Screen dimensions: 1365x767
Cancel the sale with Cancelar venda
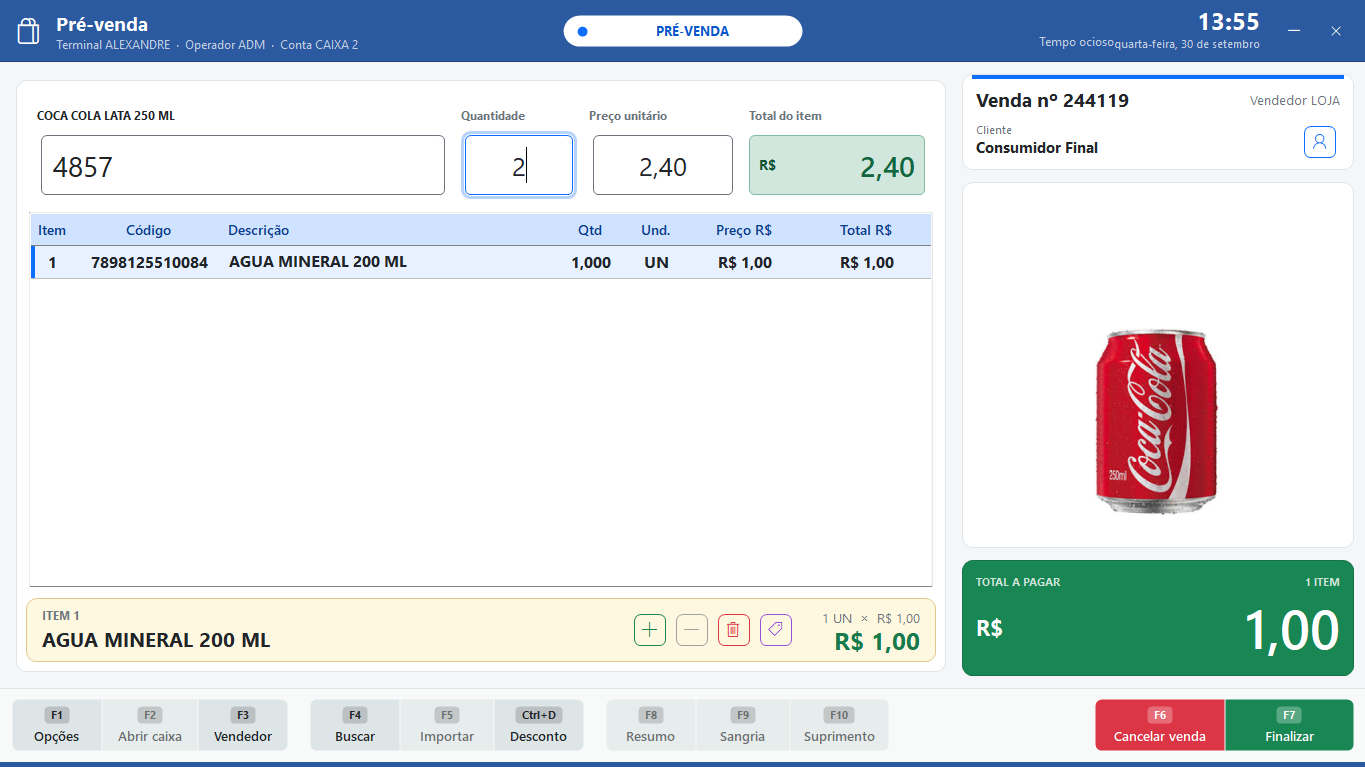(1160, 726)
